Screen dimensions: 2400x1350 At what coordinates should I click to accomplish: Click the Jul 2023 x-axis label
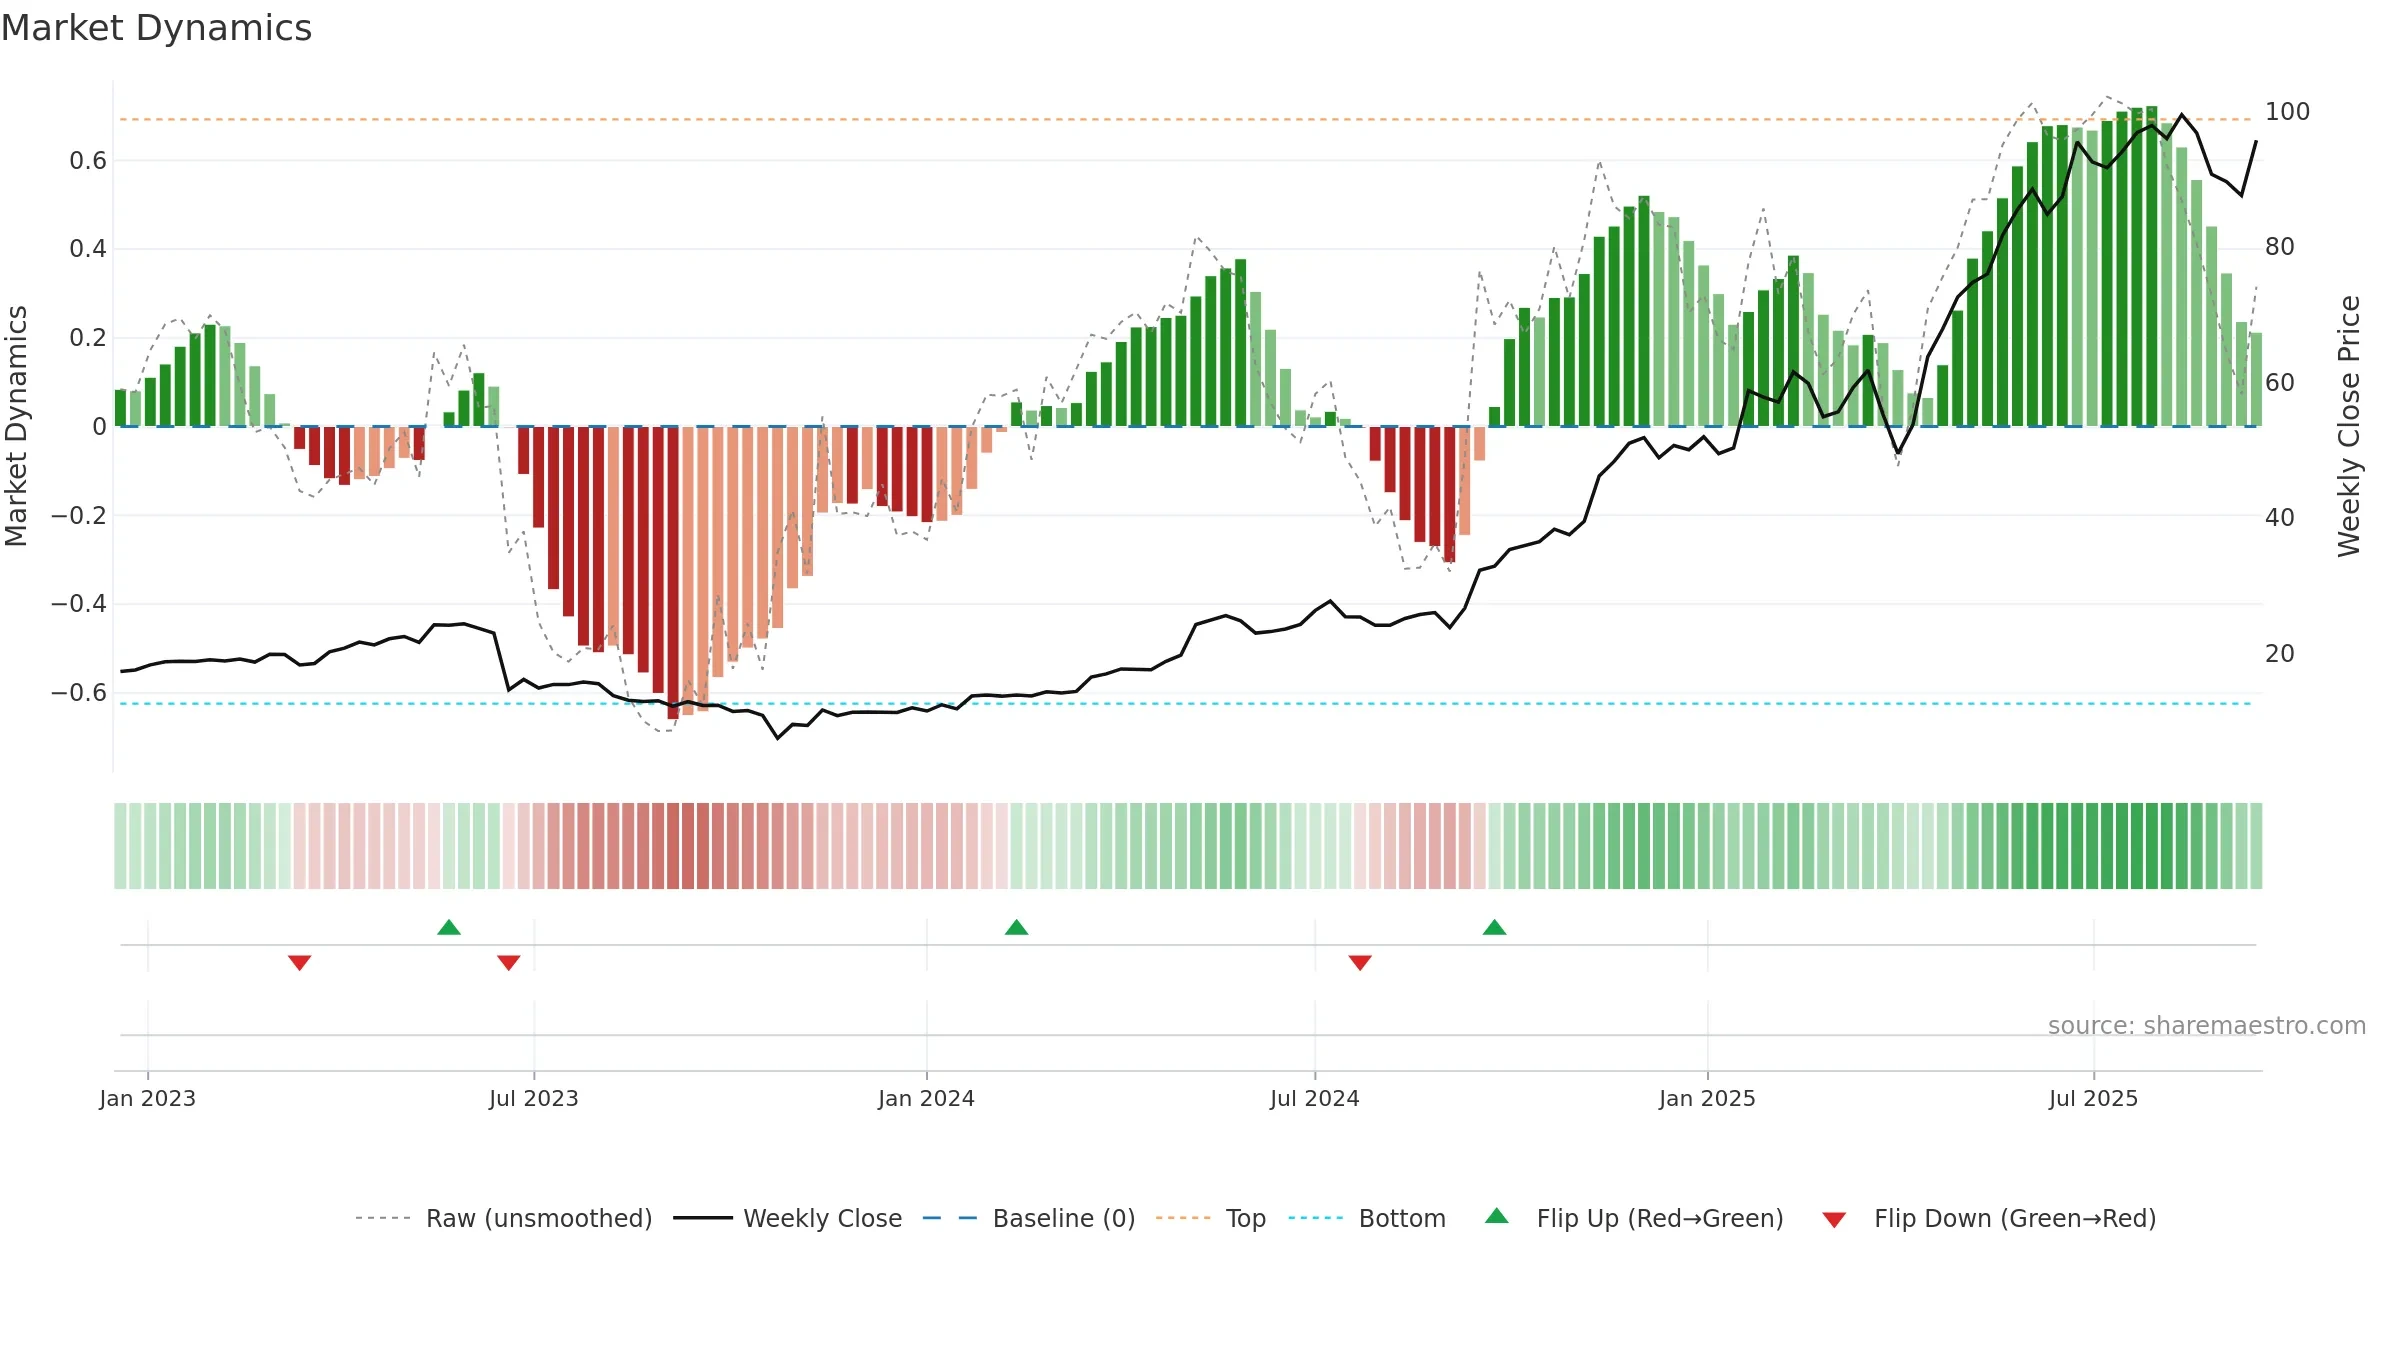click(534, 1098)
